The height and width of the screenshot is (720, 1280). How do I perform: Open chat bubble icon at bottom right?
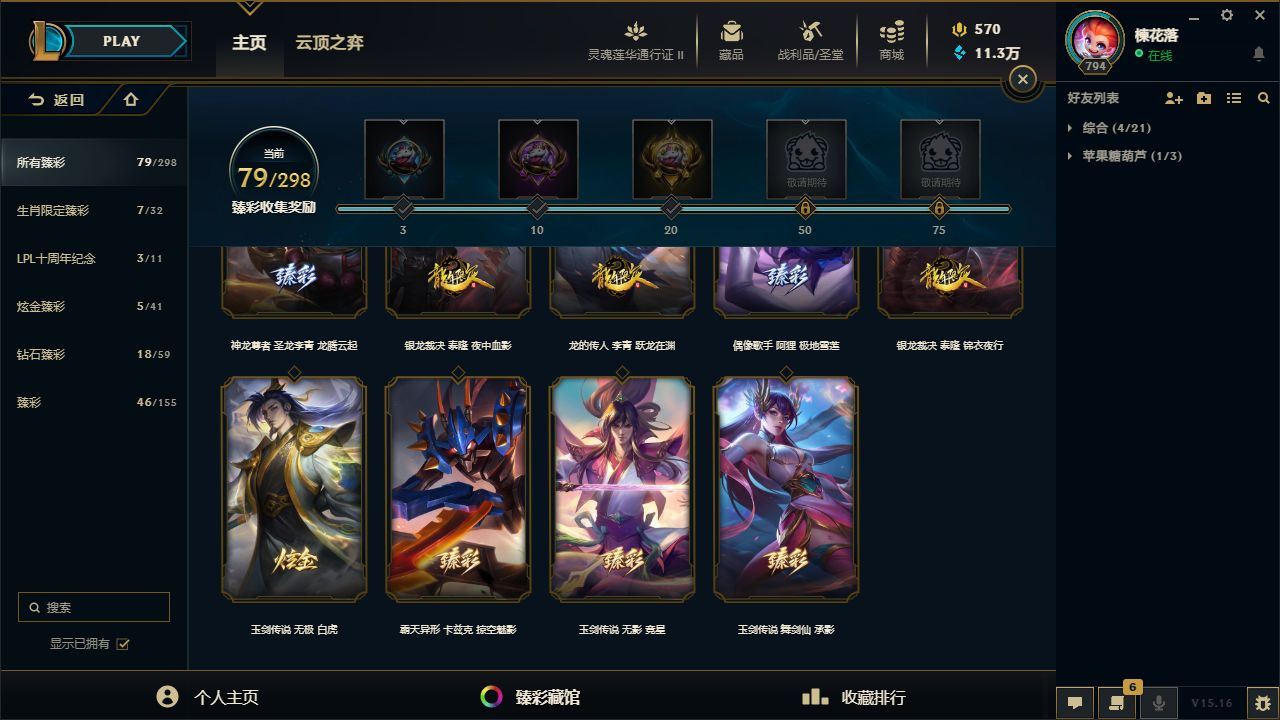[1075, 703]
